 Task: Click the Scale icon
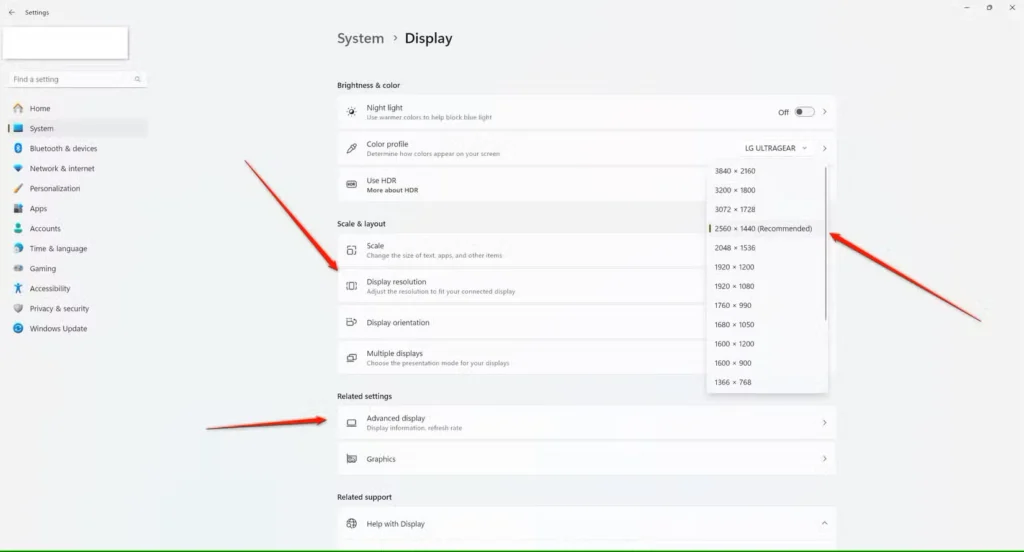[x=351, y=250]
